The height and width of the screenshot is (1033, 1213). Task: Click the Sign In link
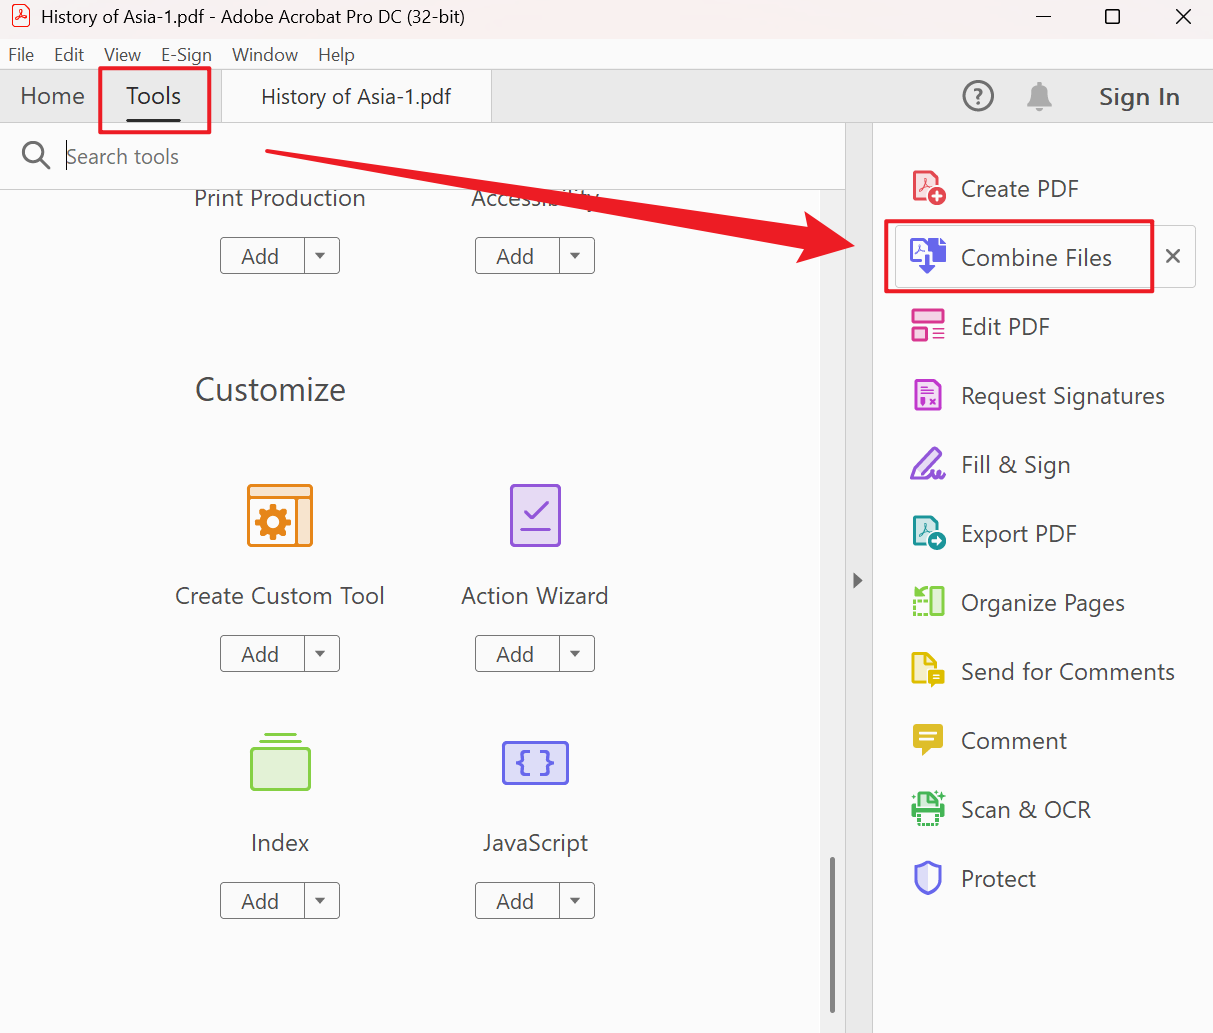click(x=1139, y=97)
